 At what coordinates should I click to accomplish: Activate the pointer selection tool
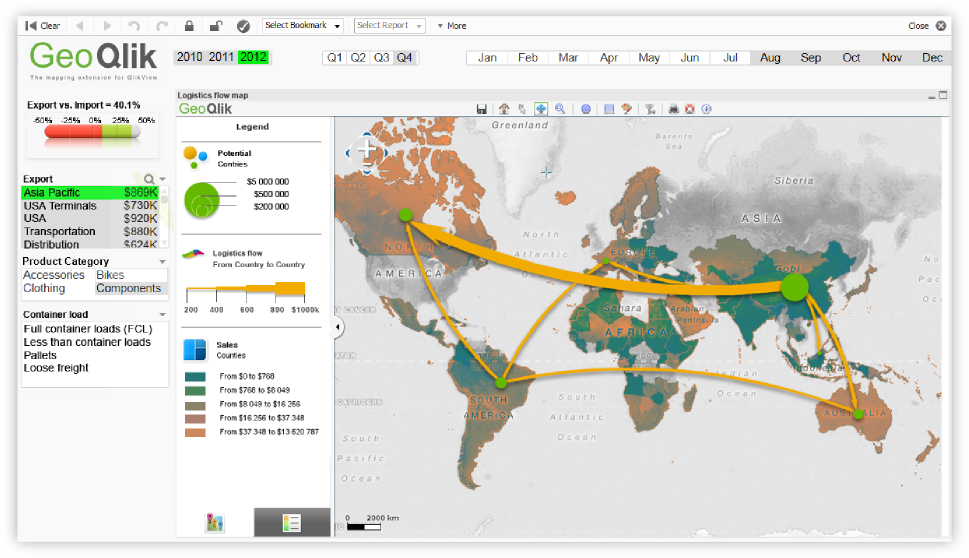(522, 109)
